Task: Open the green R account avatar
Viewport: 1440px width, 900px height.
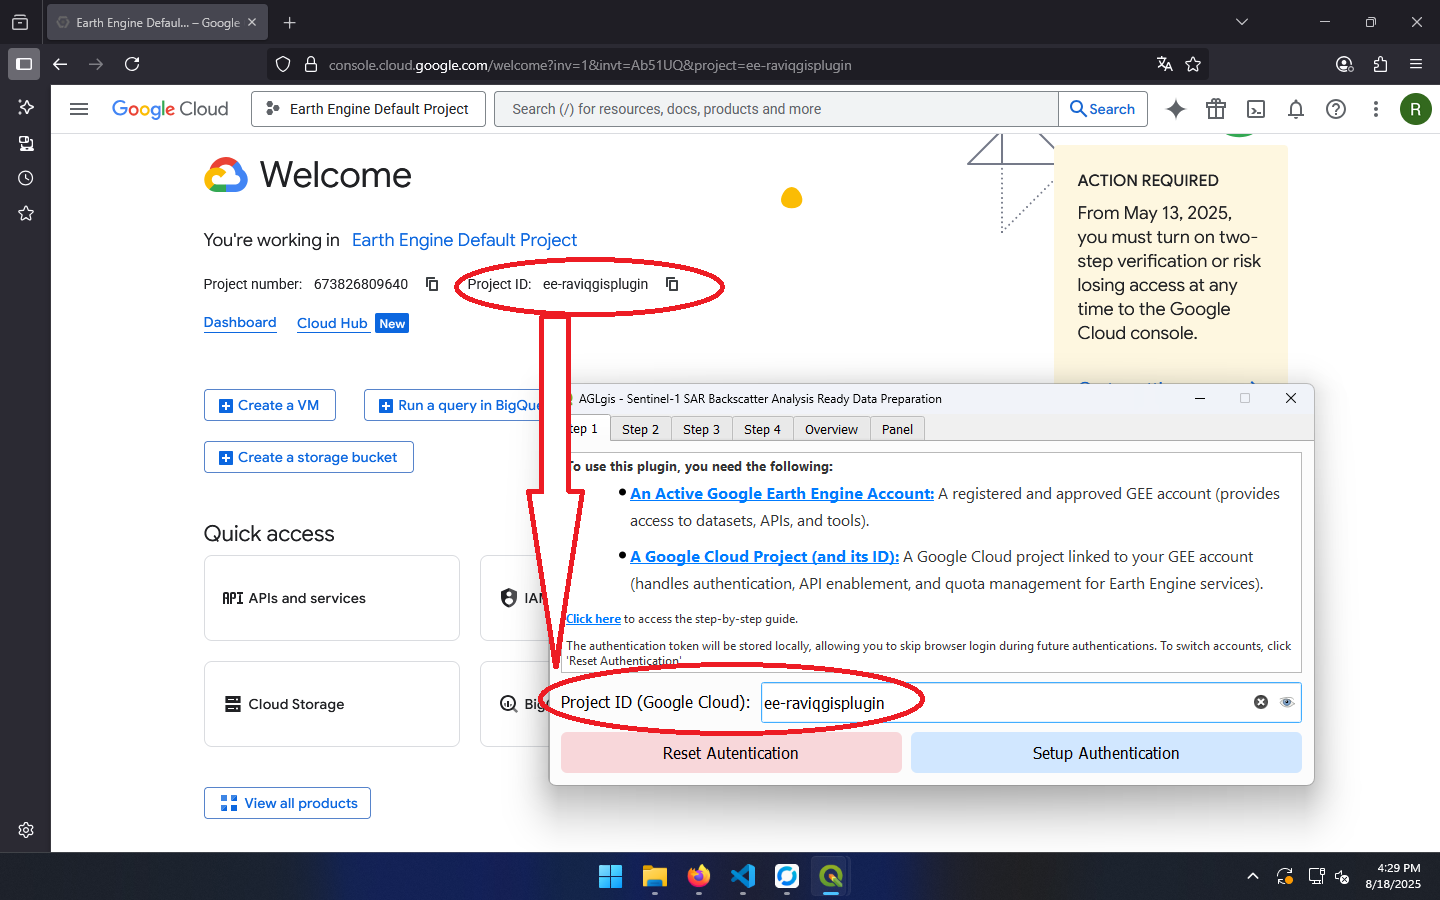Action: [x=1415, y=109]
